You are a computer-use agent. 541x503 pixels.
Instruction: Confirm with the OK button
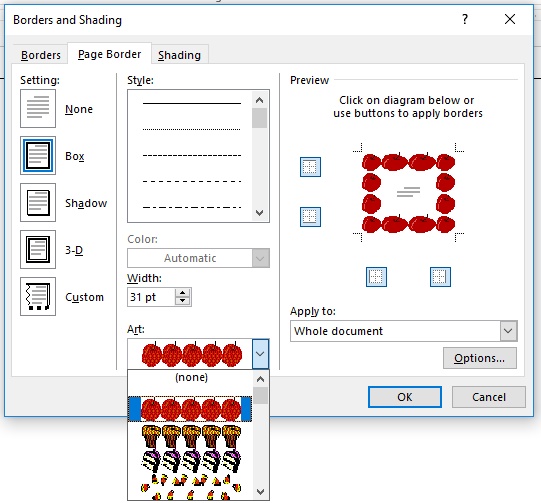(405, 397)
